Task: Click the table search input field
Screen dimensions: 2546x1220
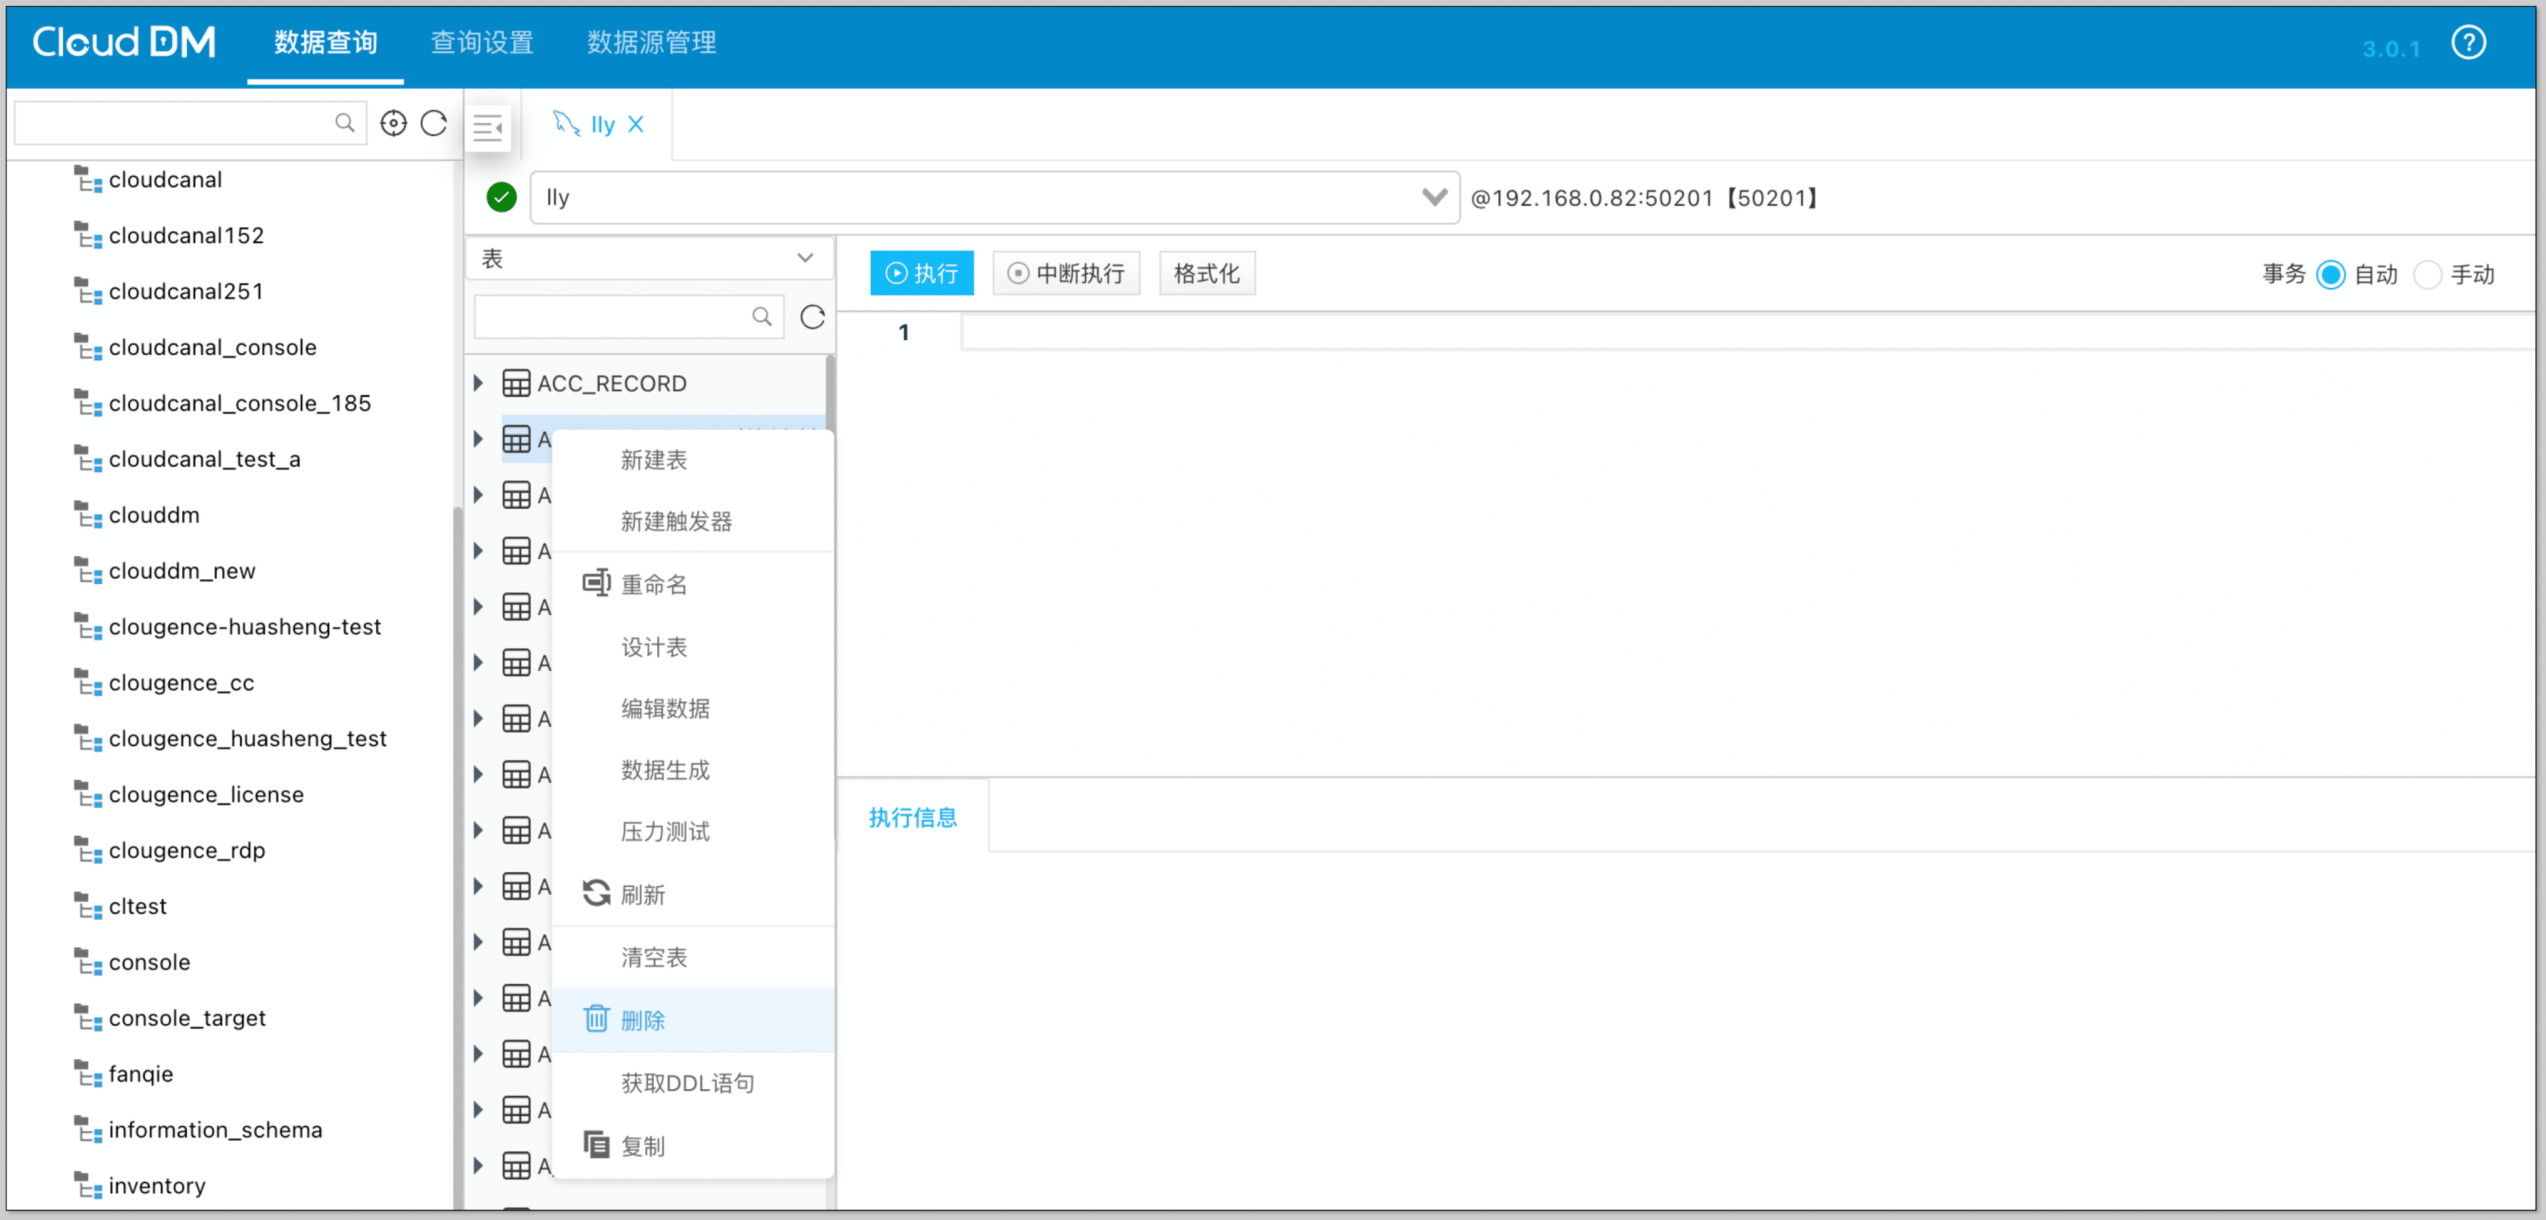Action: point(612,317)
